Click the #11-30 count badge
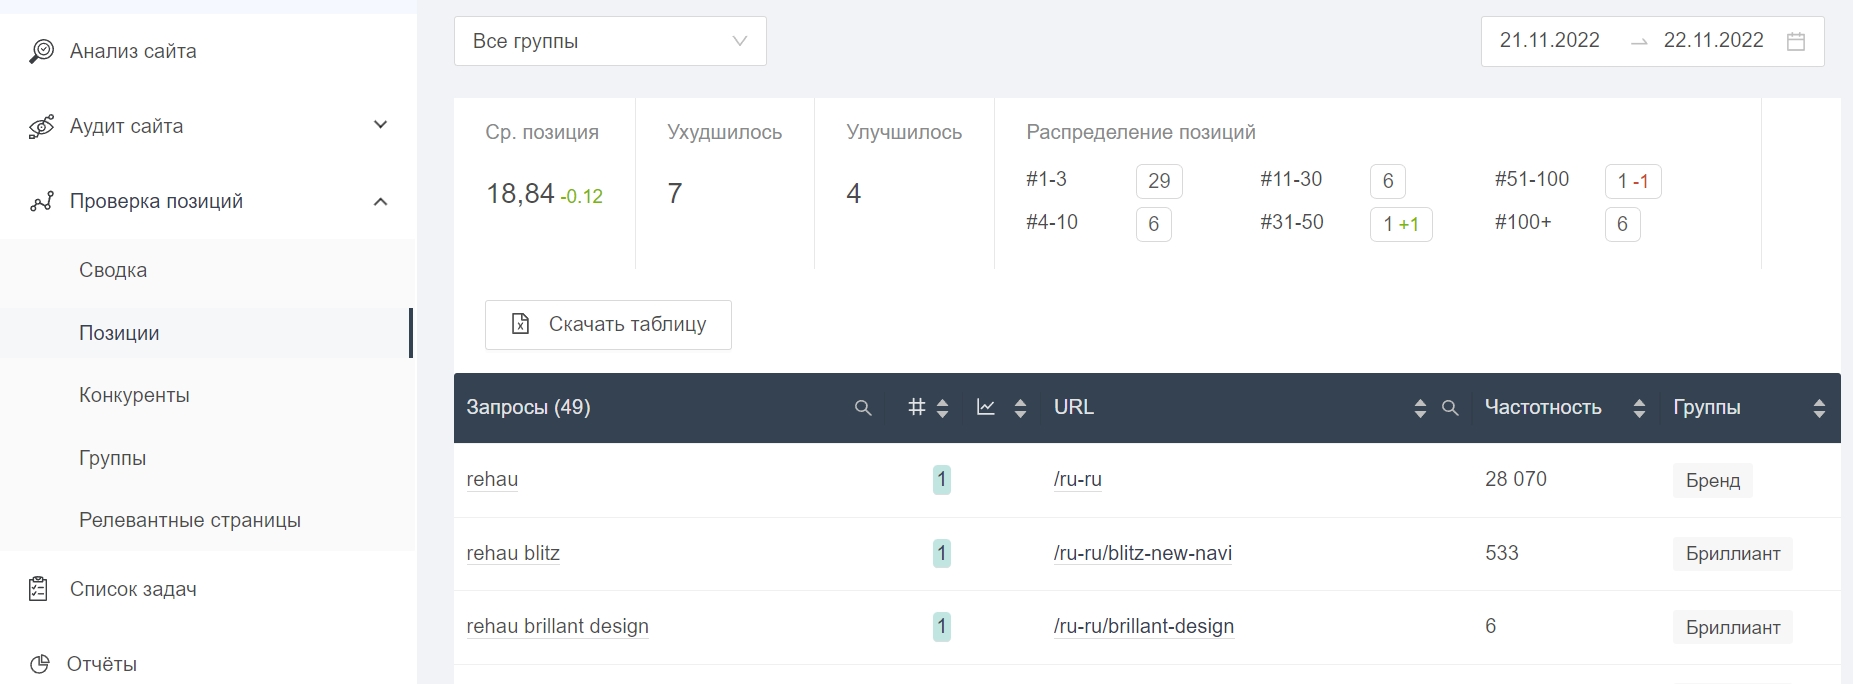 pos(1387,181)
